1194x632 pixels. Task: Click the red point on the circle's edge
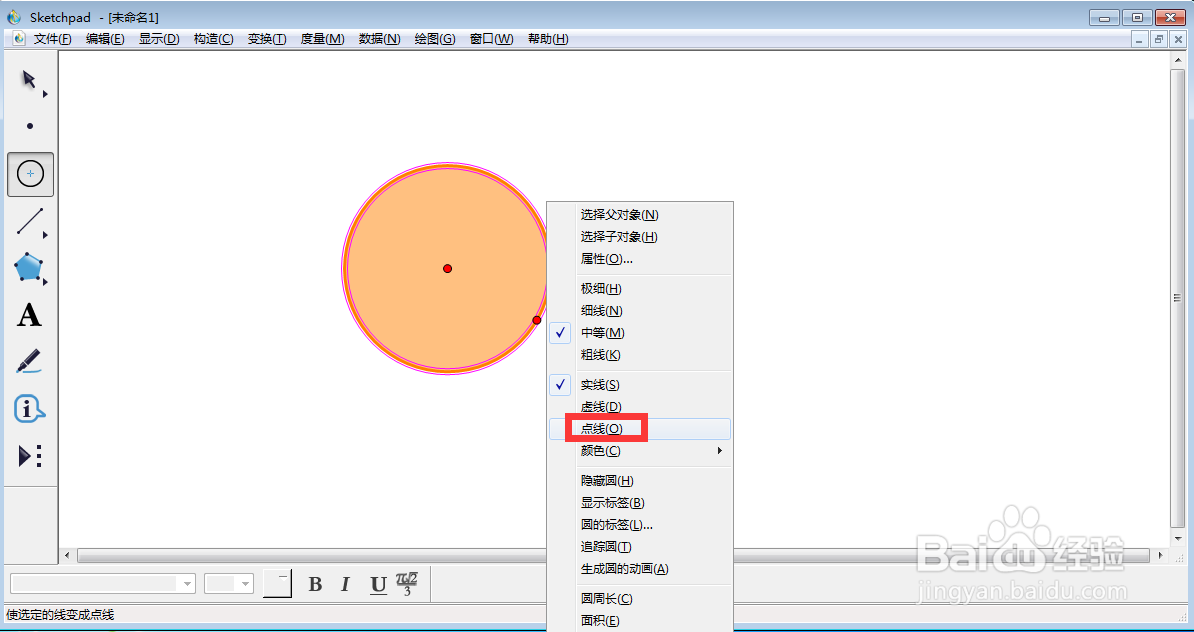tap(537, 320)
